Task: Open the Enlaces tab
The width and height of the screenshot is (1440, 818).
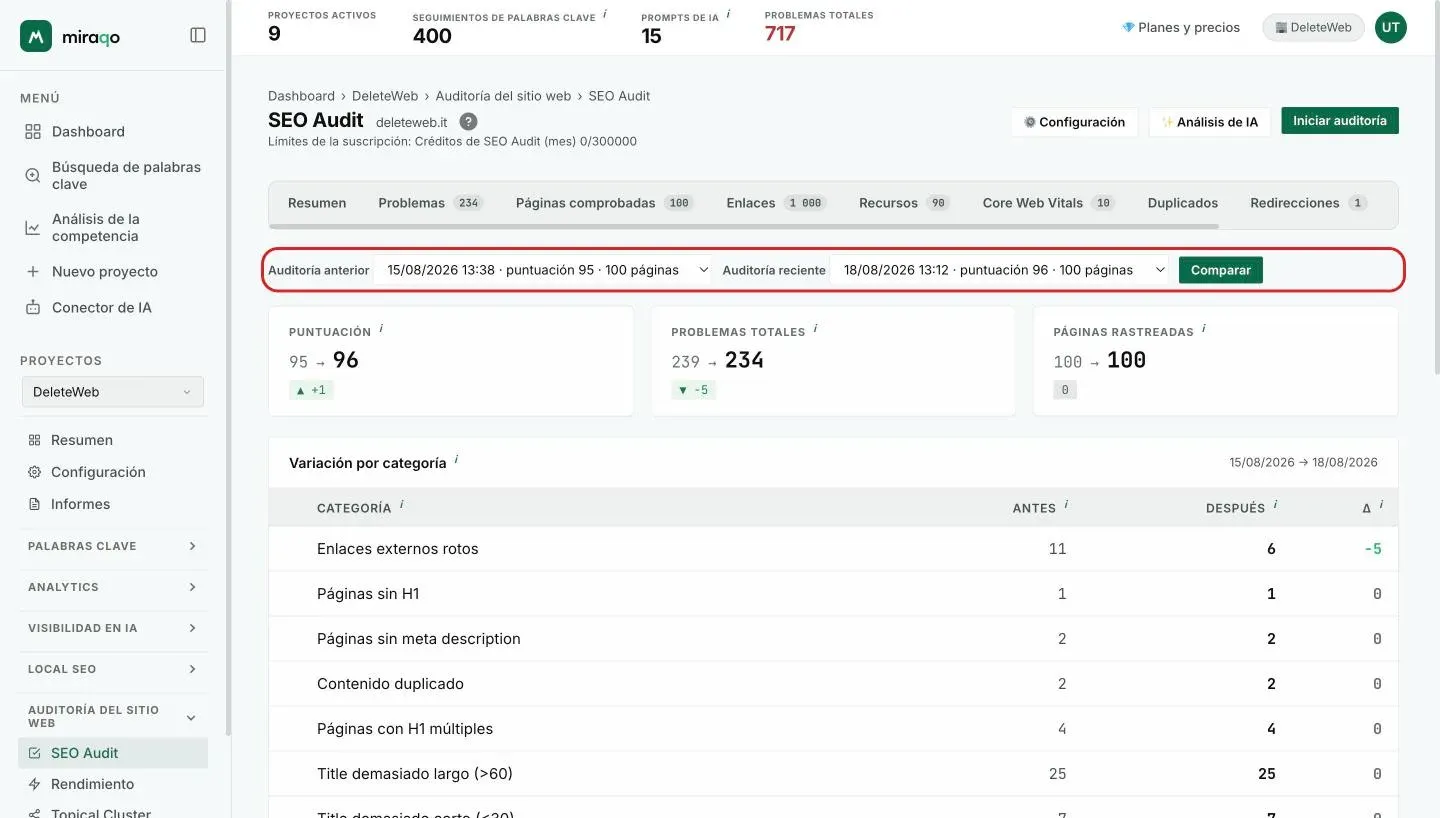Action: tap(776, 203)
